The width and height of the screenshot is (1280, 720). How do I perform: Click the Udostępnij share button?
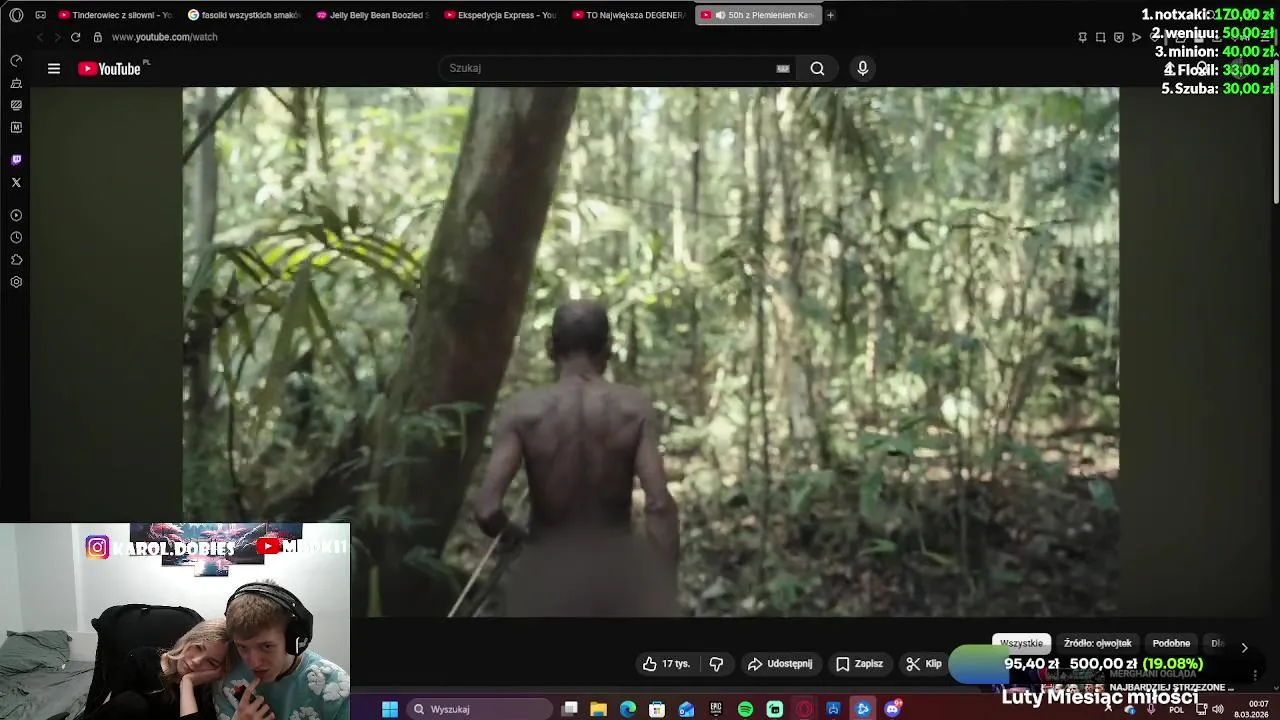coord(780,664)
